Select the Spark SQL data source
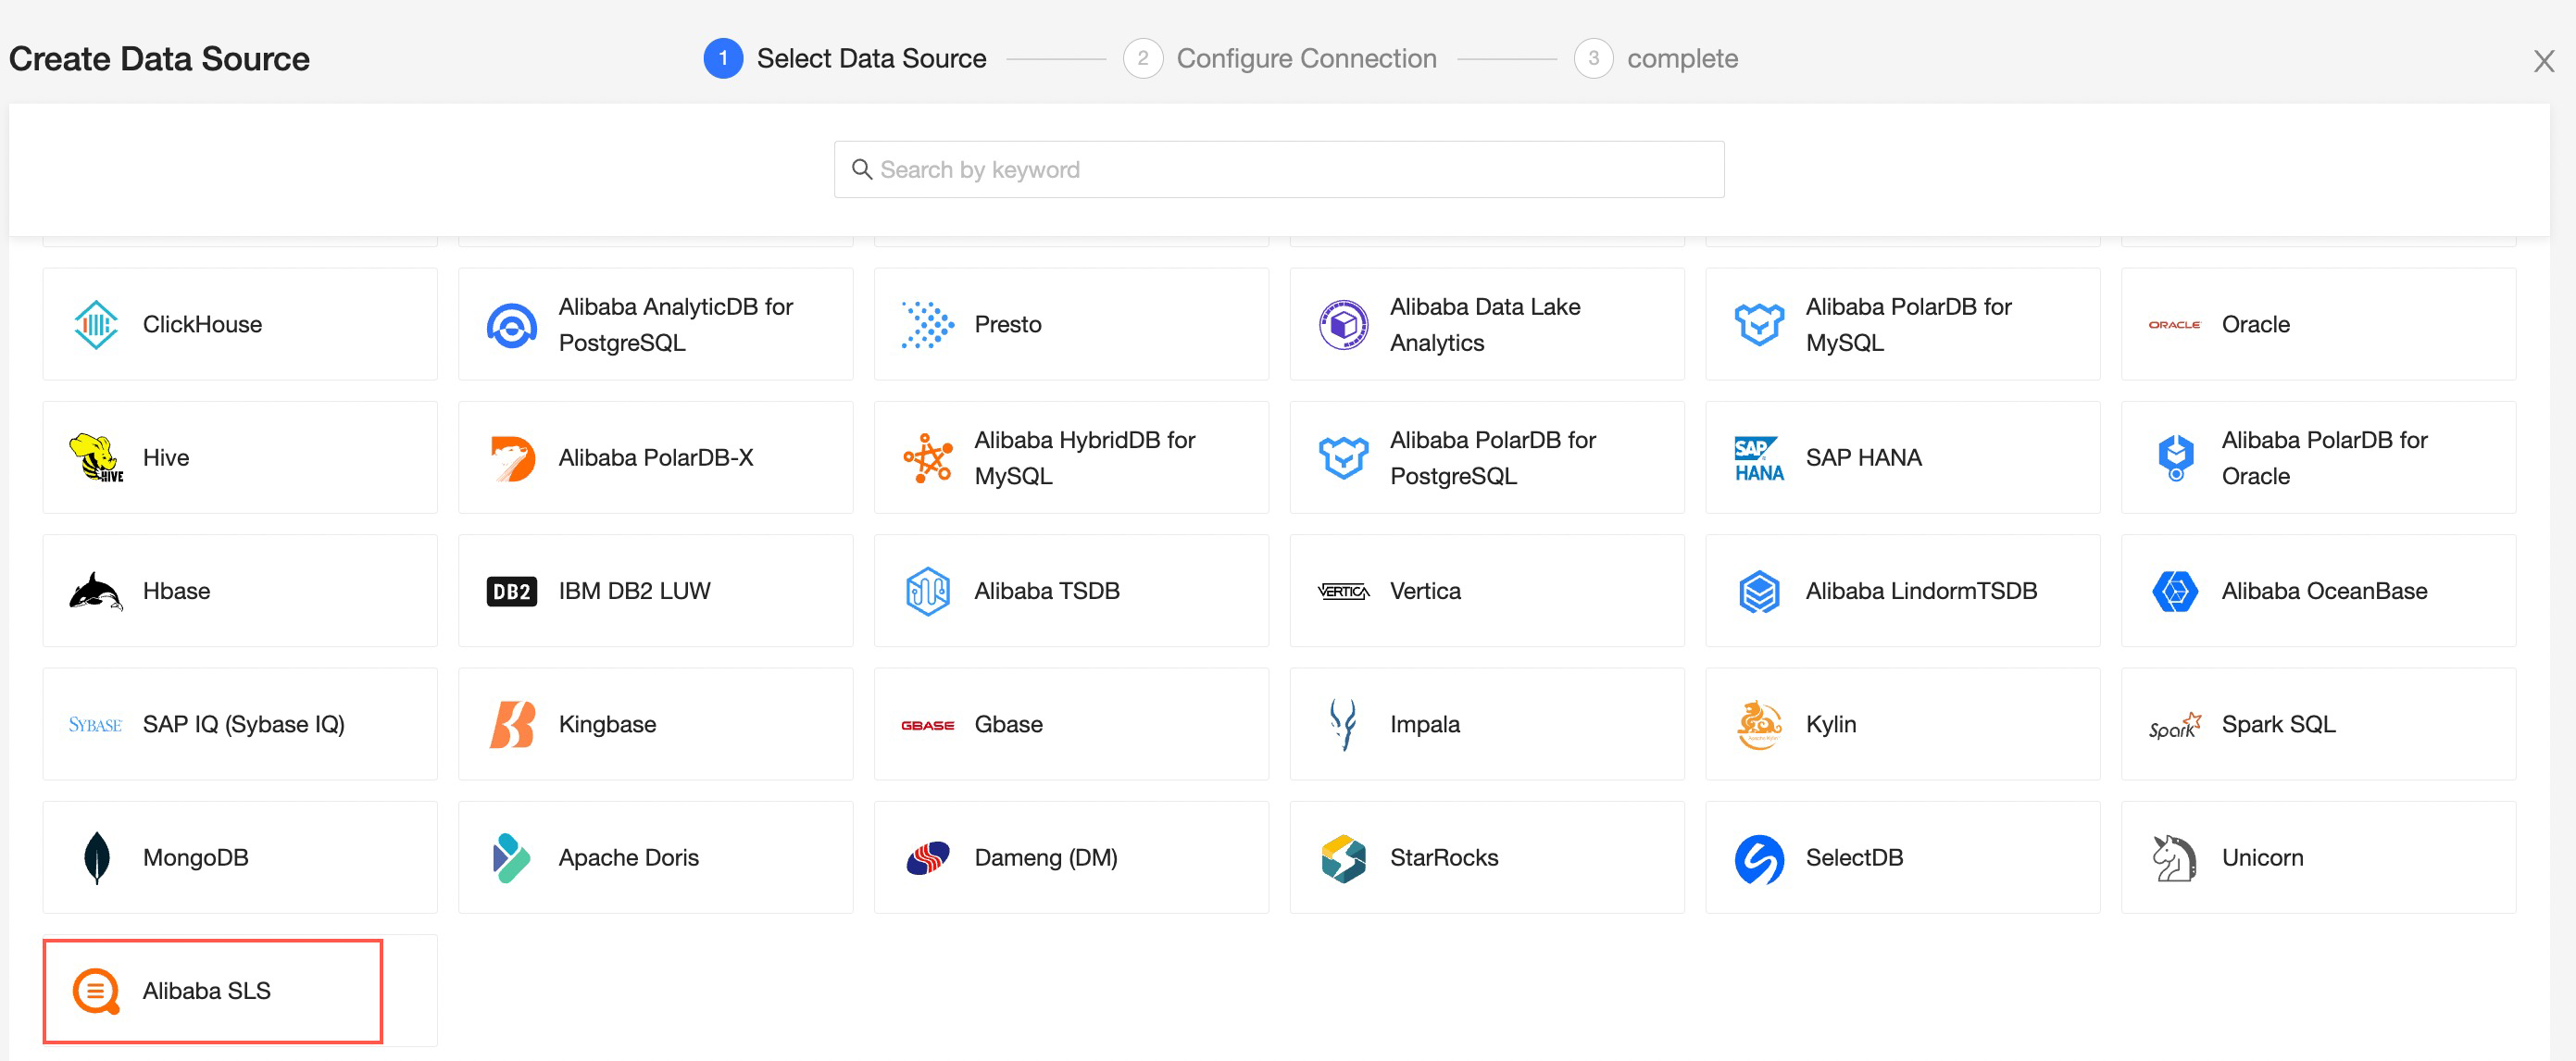The height and width of the screenshot is (1061, 2576). [x=2317, y=724]
